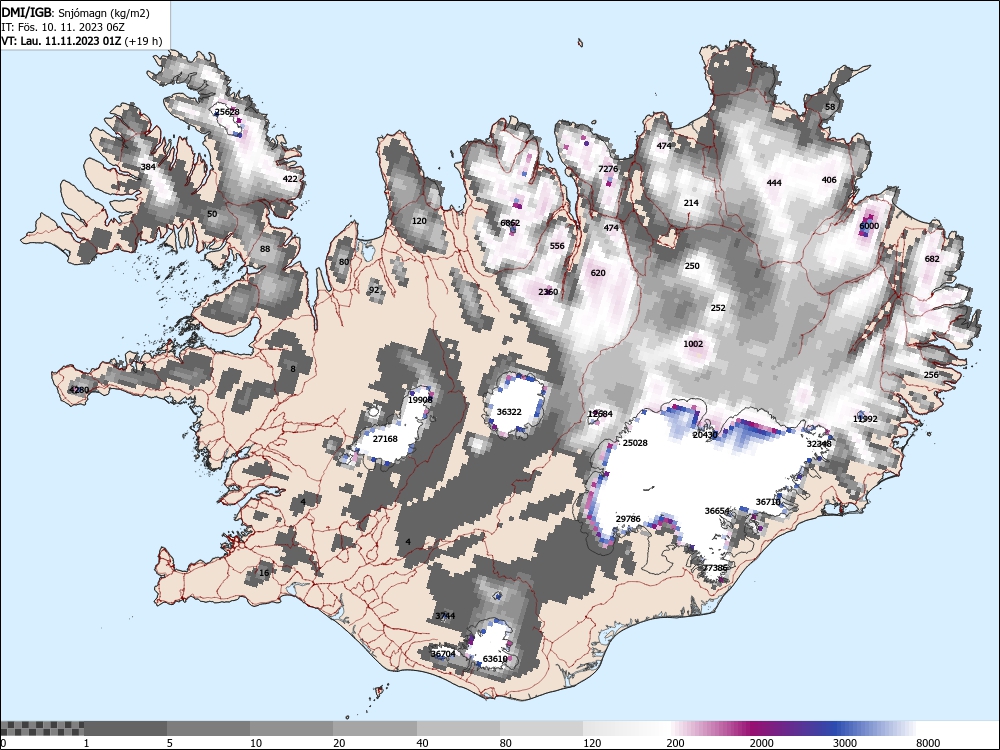
Task: Select the glacier value 27386
Action: 716,568
